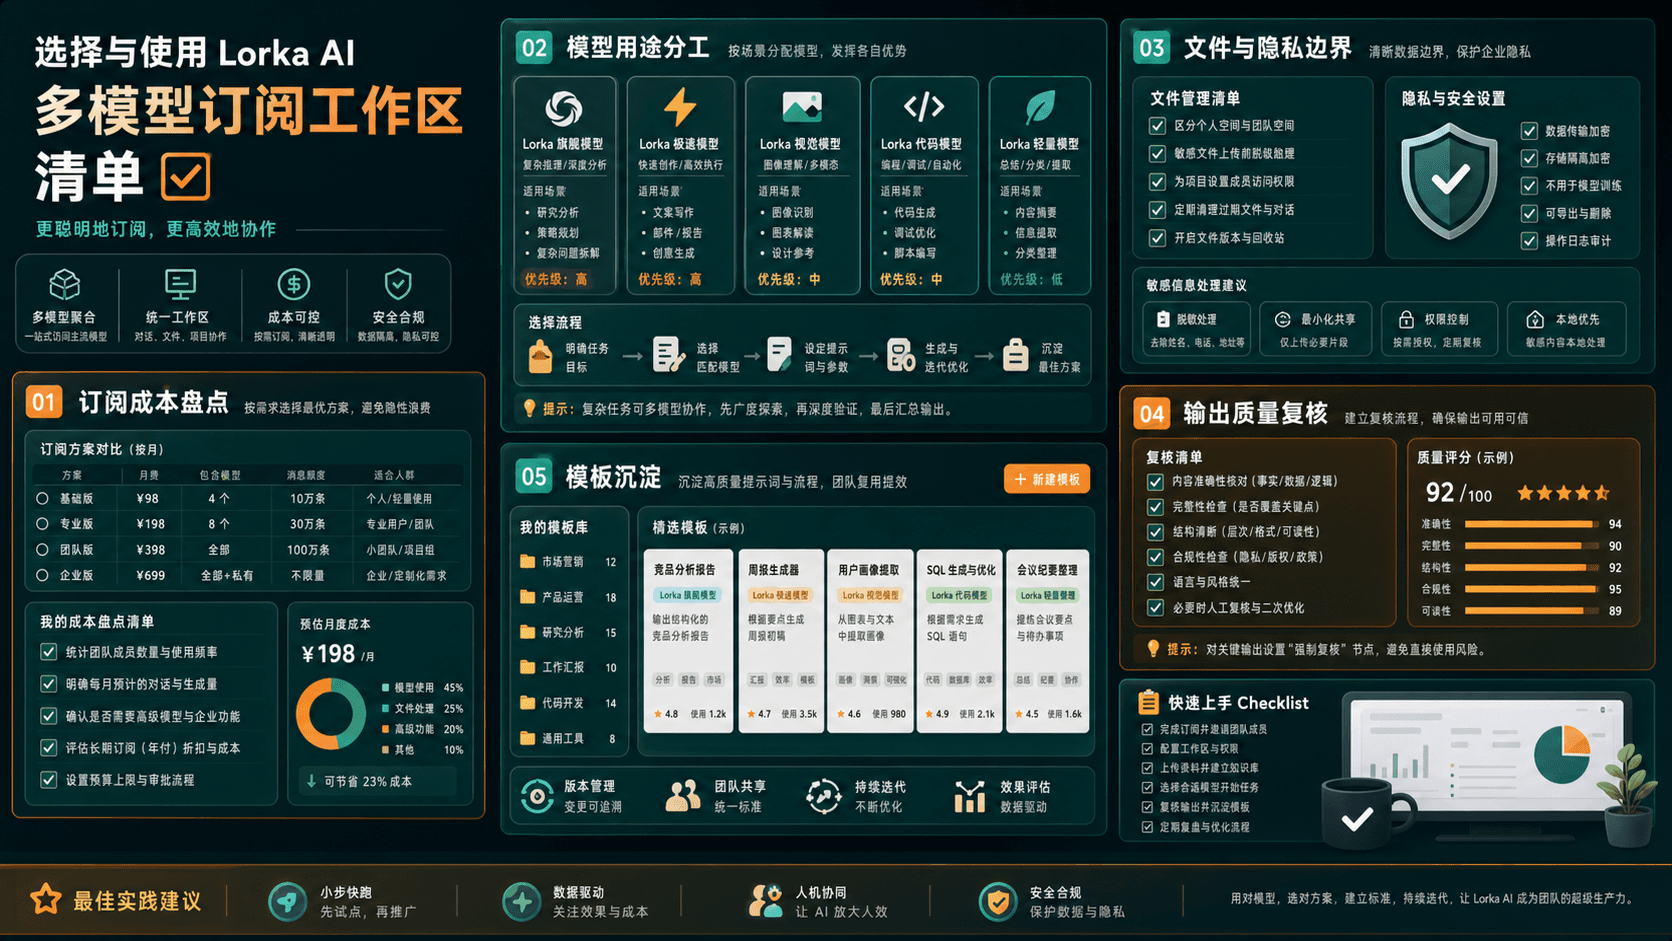
Task: Open the 通用工具 template folder
Action: 568,738
